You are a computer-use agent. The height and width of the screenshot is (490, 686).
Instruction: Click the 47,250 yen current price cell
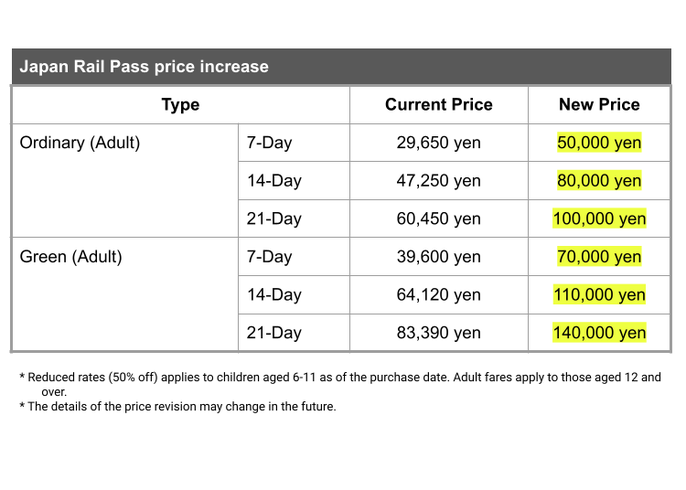(439, 181)
